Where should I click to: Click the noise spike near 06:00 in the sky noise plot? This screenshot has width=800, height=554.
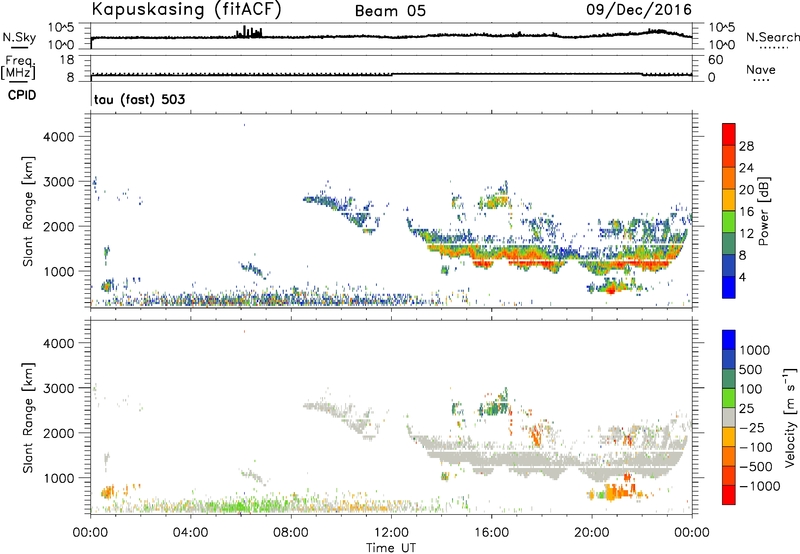pyautogui.click(x=248, y=32)
